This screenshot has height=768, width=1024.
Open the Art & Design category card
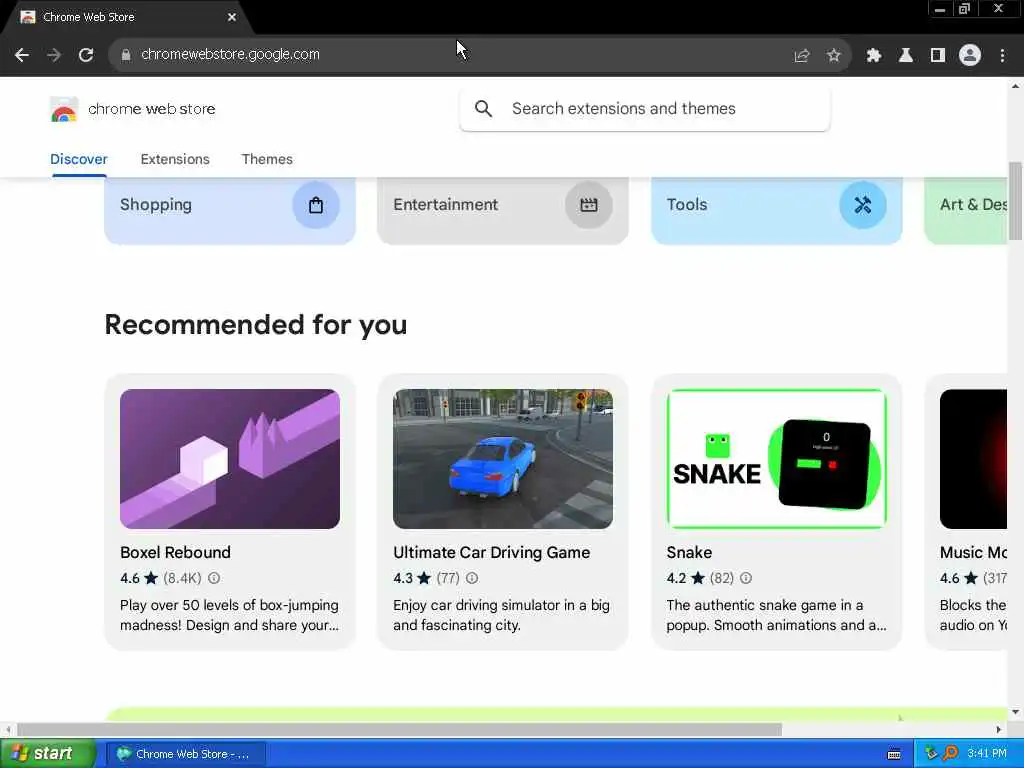966,210
